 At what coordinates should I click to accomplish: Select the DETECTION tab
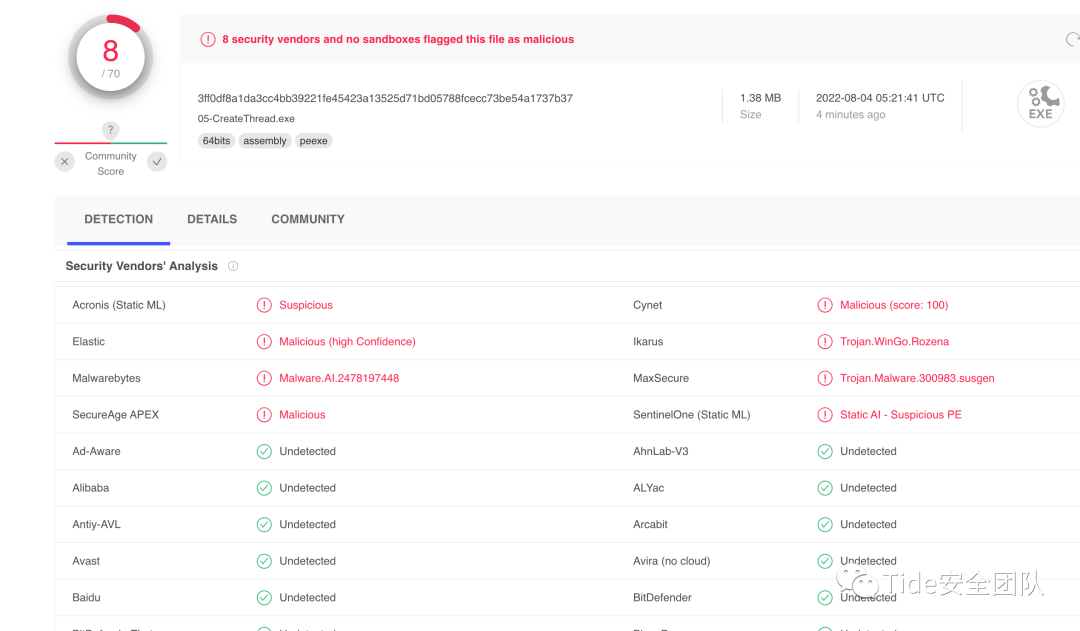[x=119, y=219]
